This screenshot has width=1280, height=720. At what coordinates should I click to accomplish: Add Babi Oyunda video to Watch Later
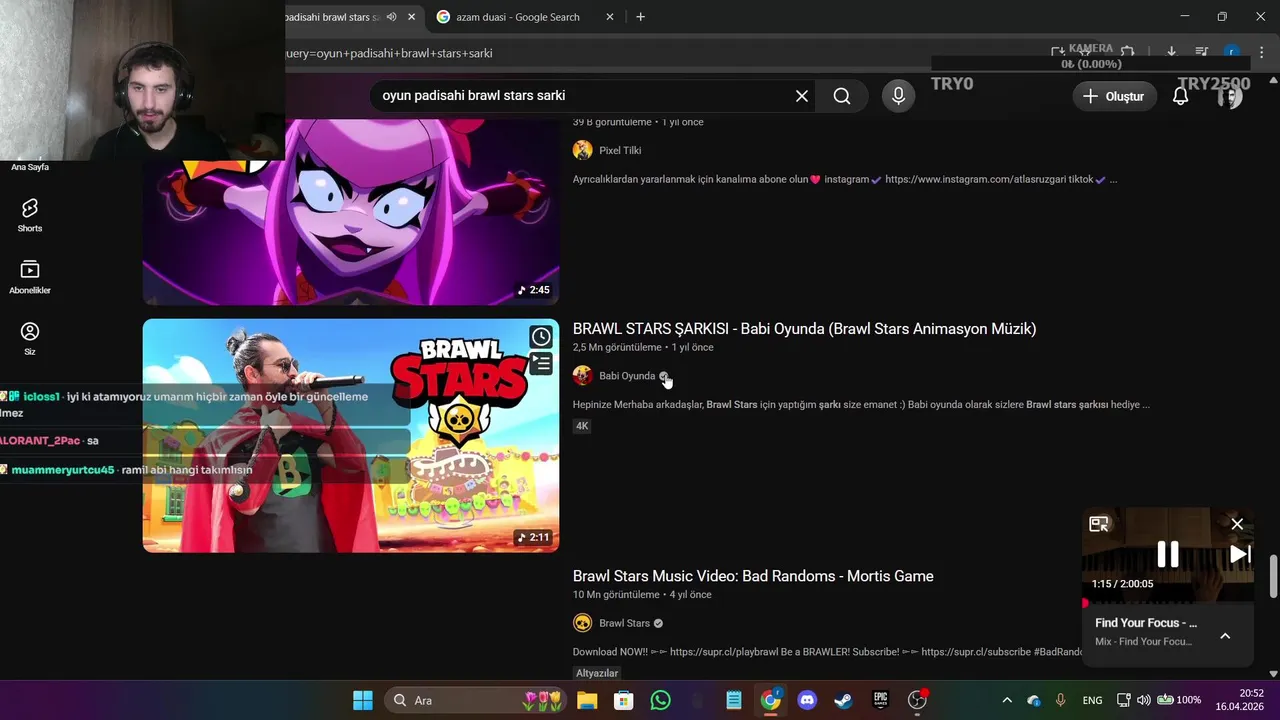point(541,336)
